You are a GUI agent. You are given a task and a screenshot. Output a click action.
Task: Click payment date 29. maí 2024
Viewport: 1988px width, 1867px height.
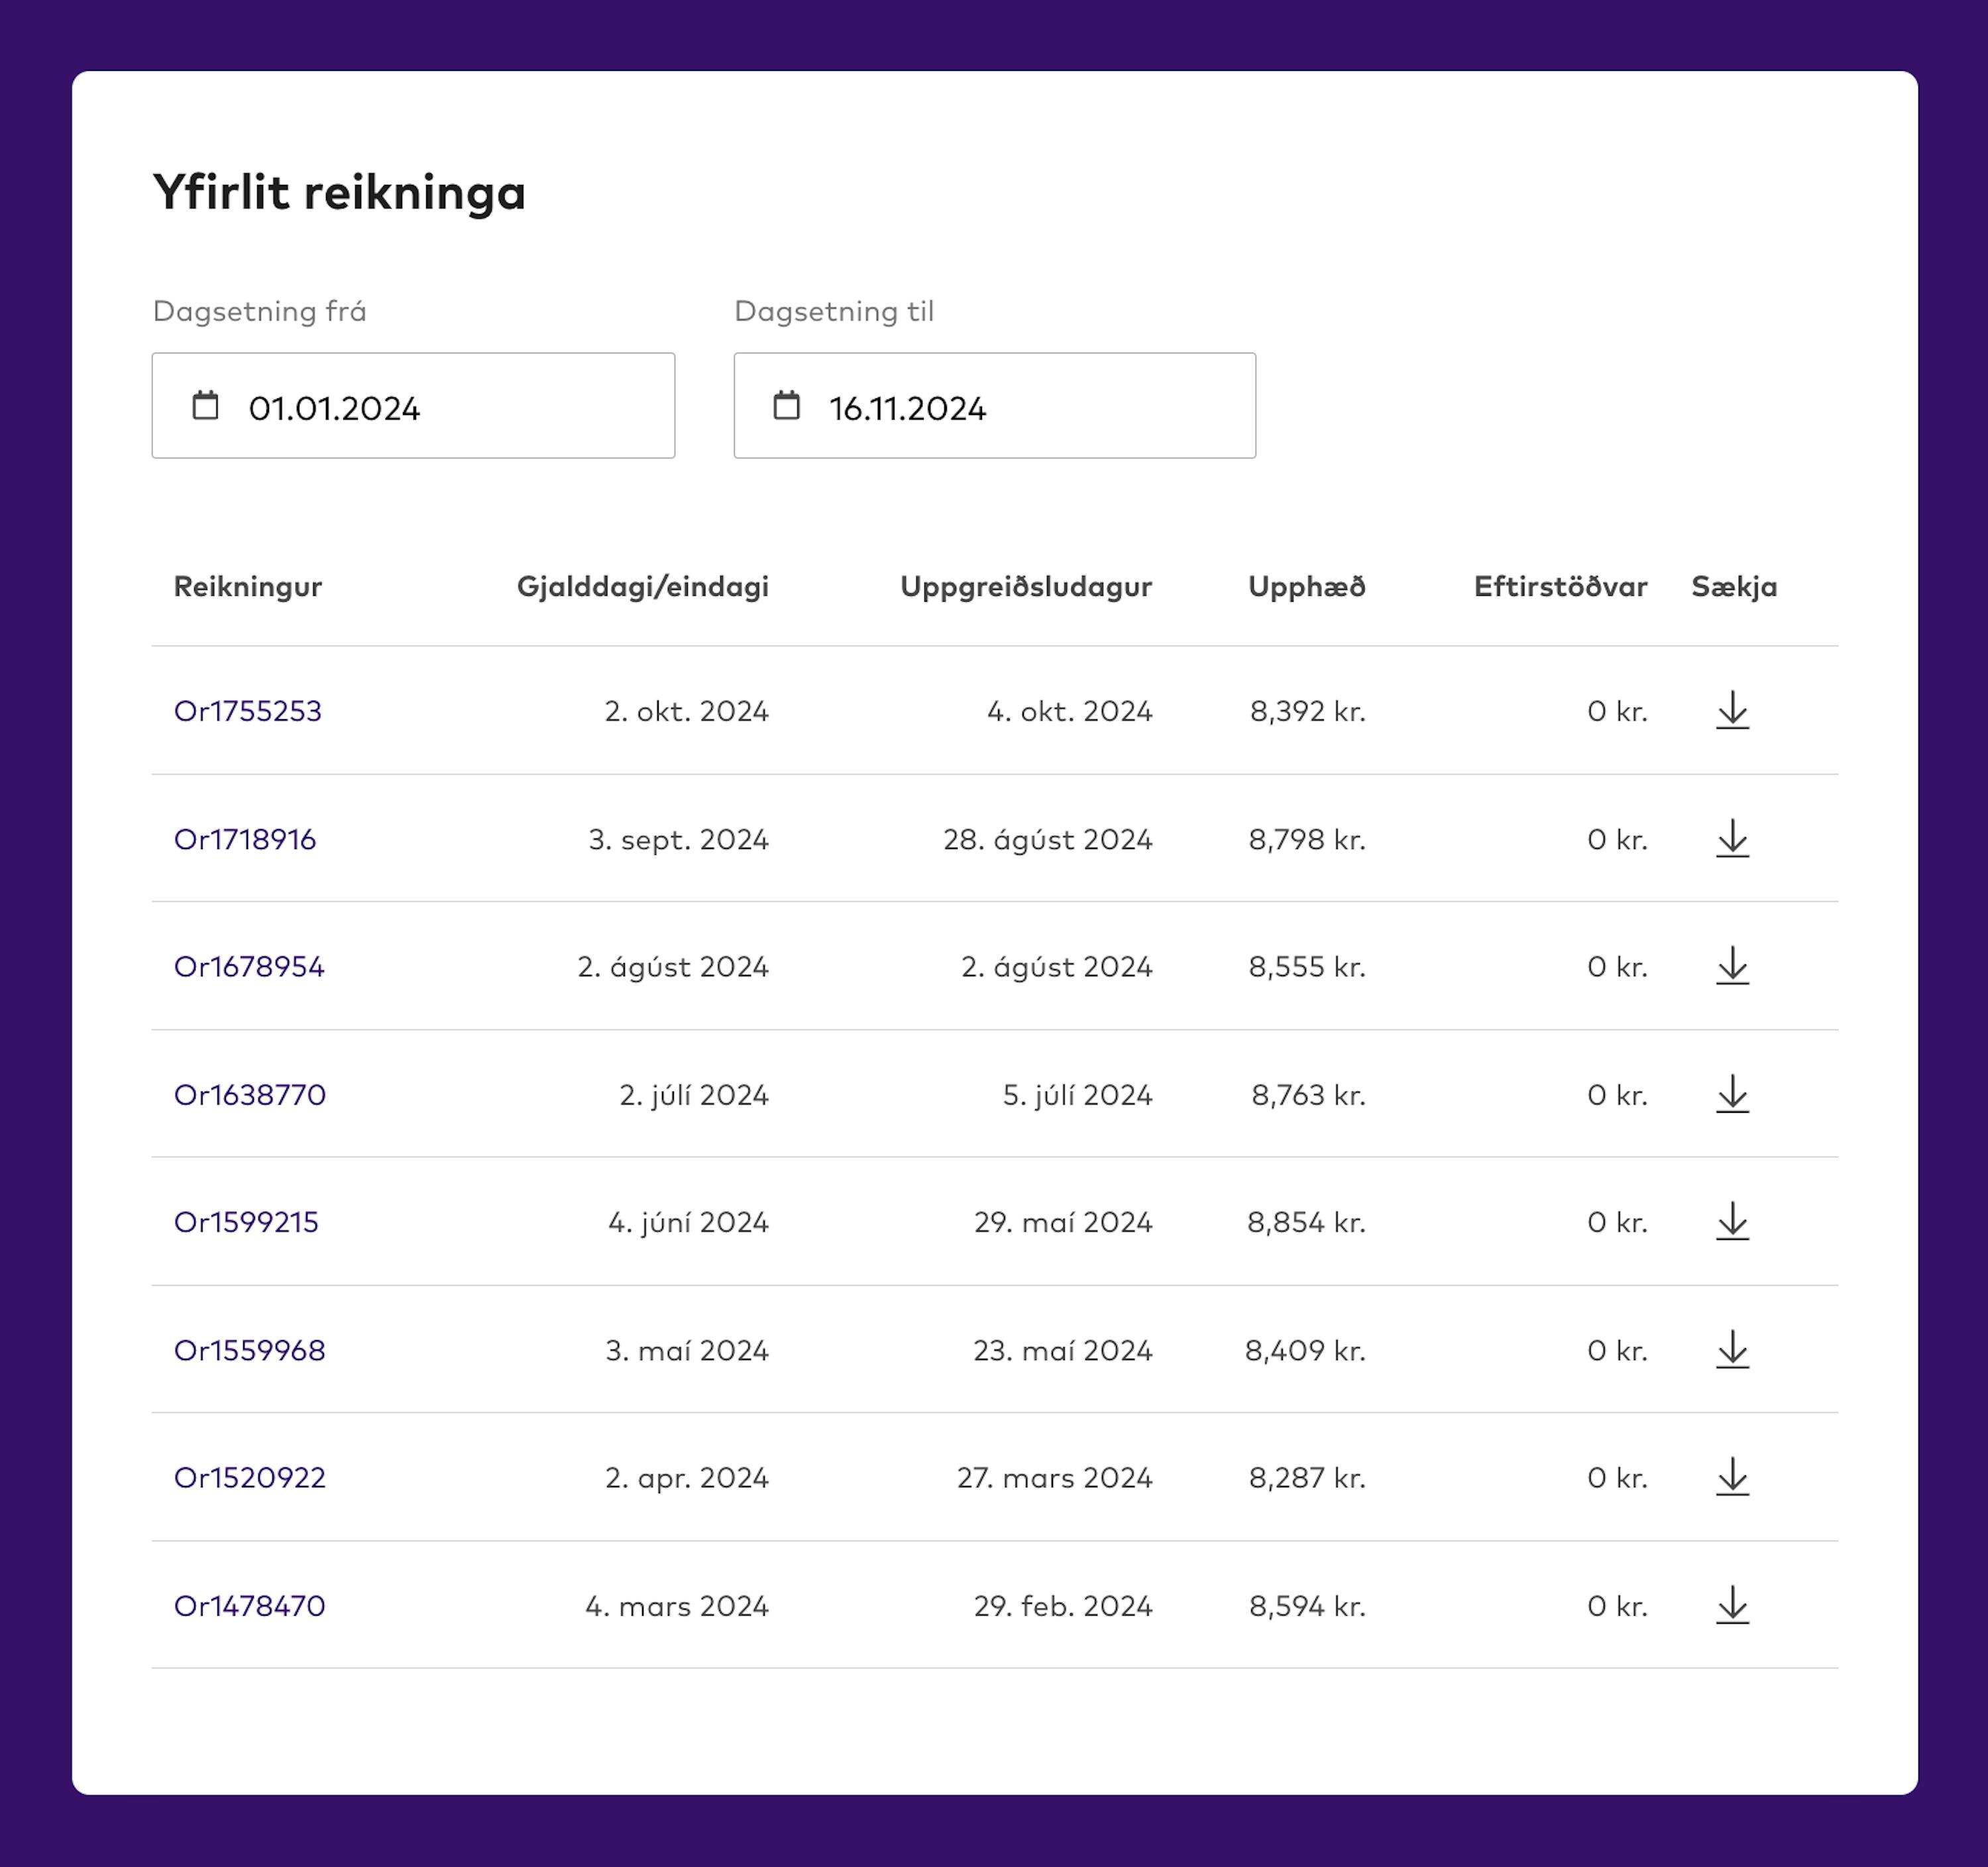pos(1064,1222)
